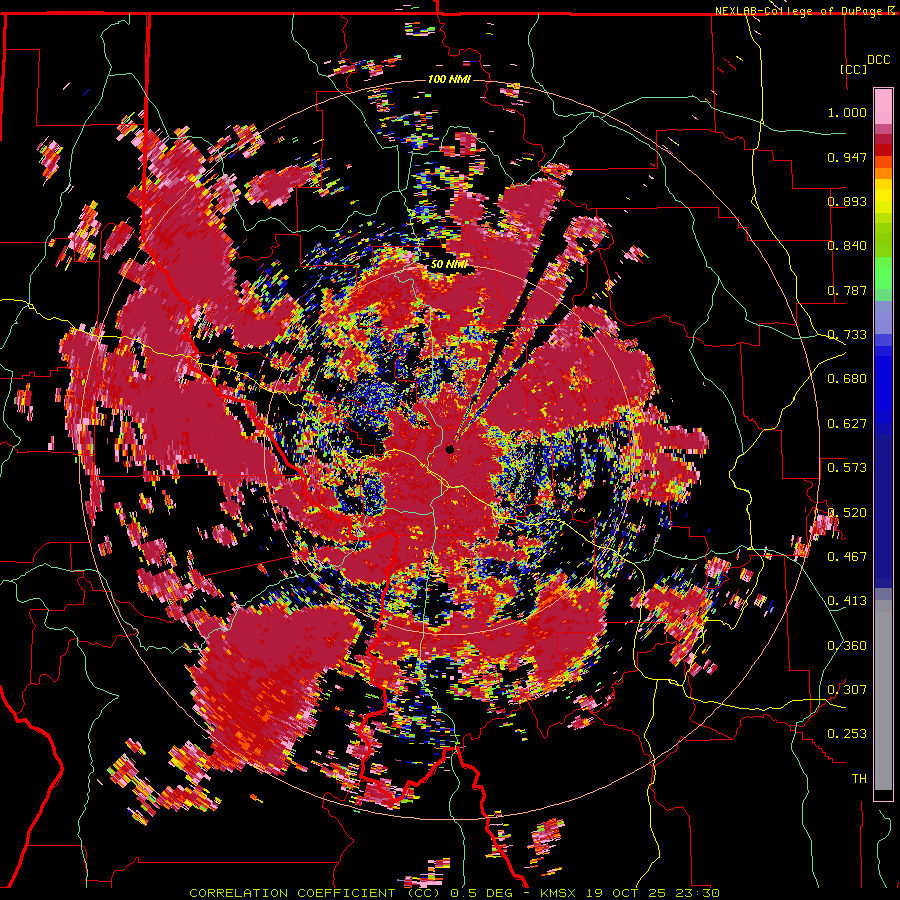Select the 0.680 scale value
Screen dimensions: 900x900
pyautogui.click(x=847, y=379)
